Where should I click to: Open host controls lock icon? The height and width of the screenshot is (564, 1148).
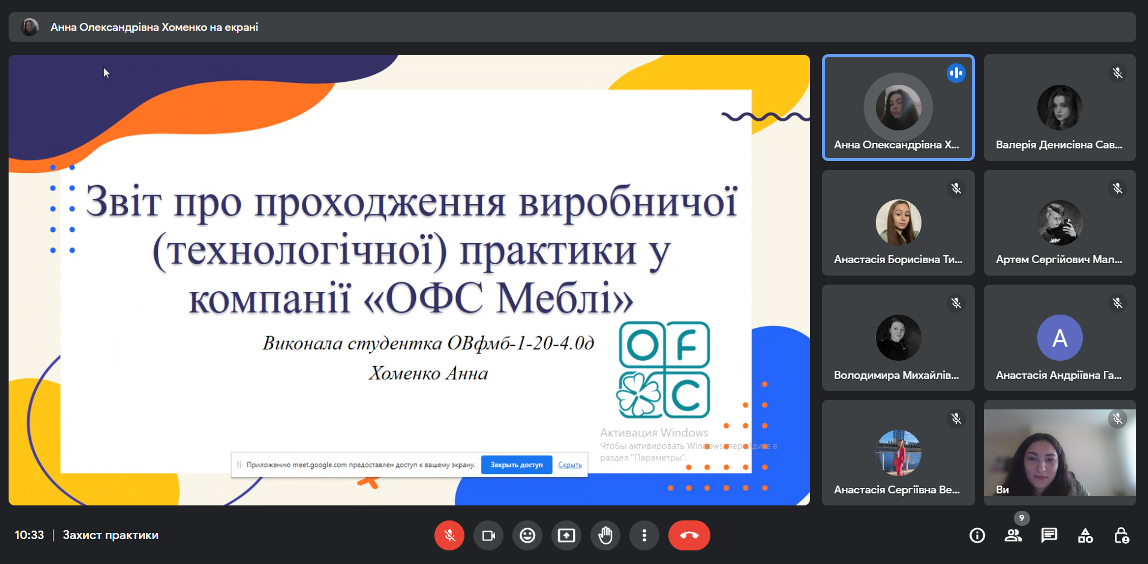click(1121, 535)
